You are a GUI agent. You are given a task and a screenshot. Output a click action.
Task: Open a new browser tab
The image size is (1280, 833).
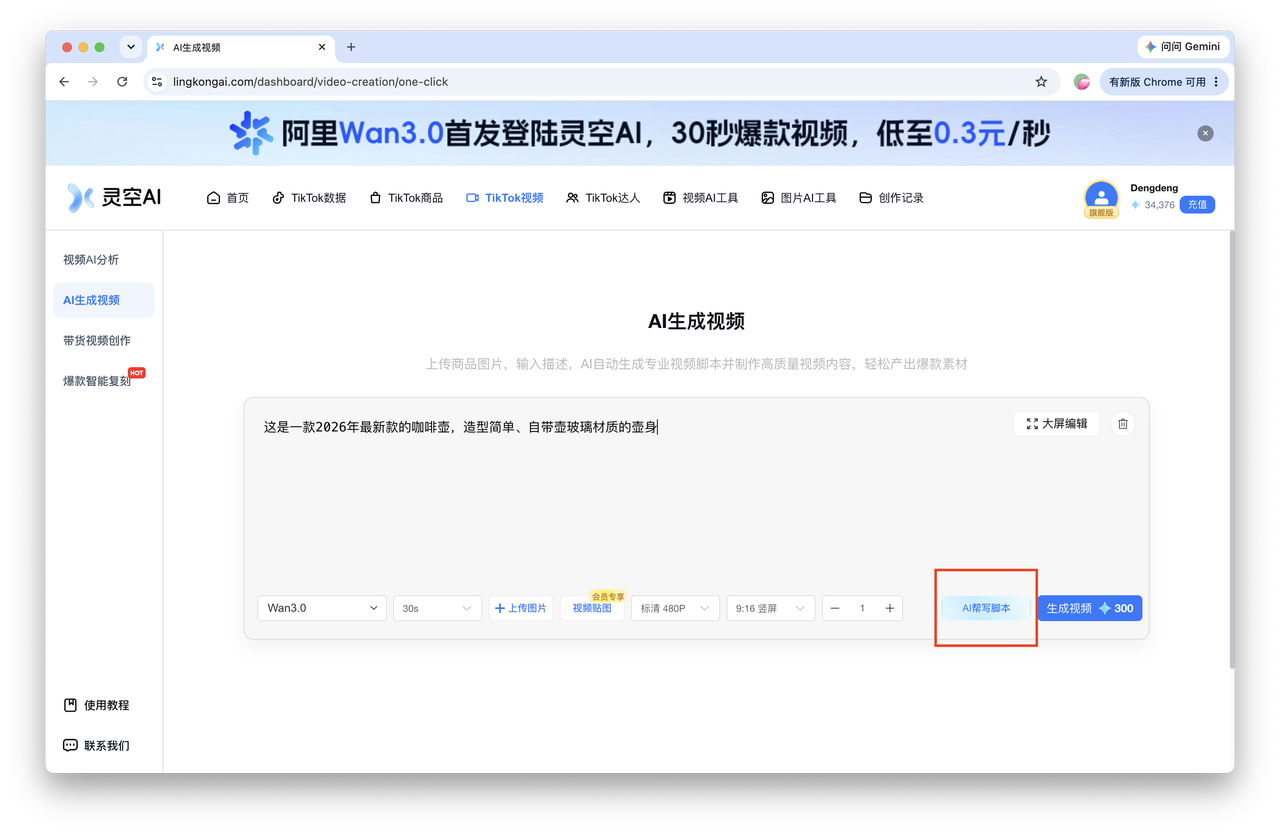(x=351, y=47)
